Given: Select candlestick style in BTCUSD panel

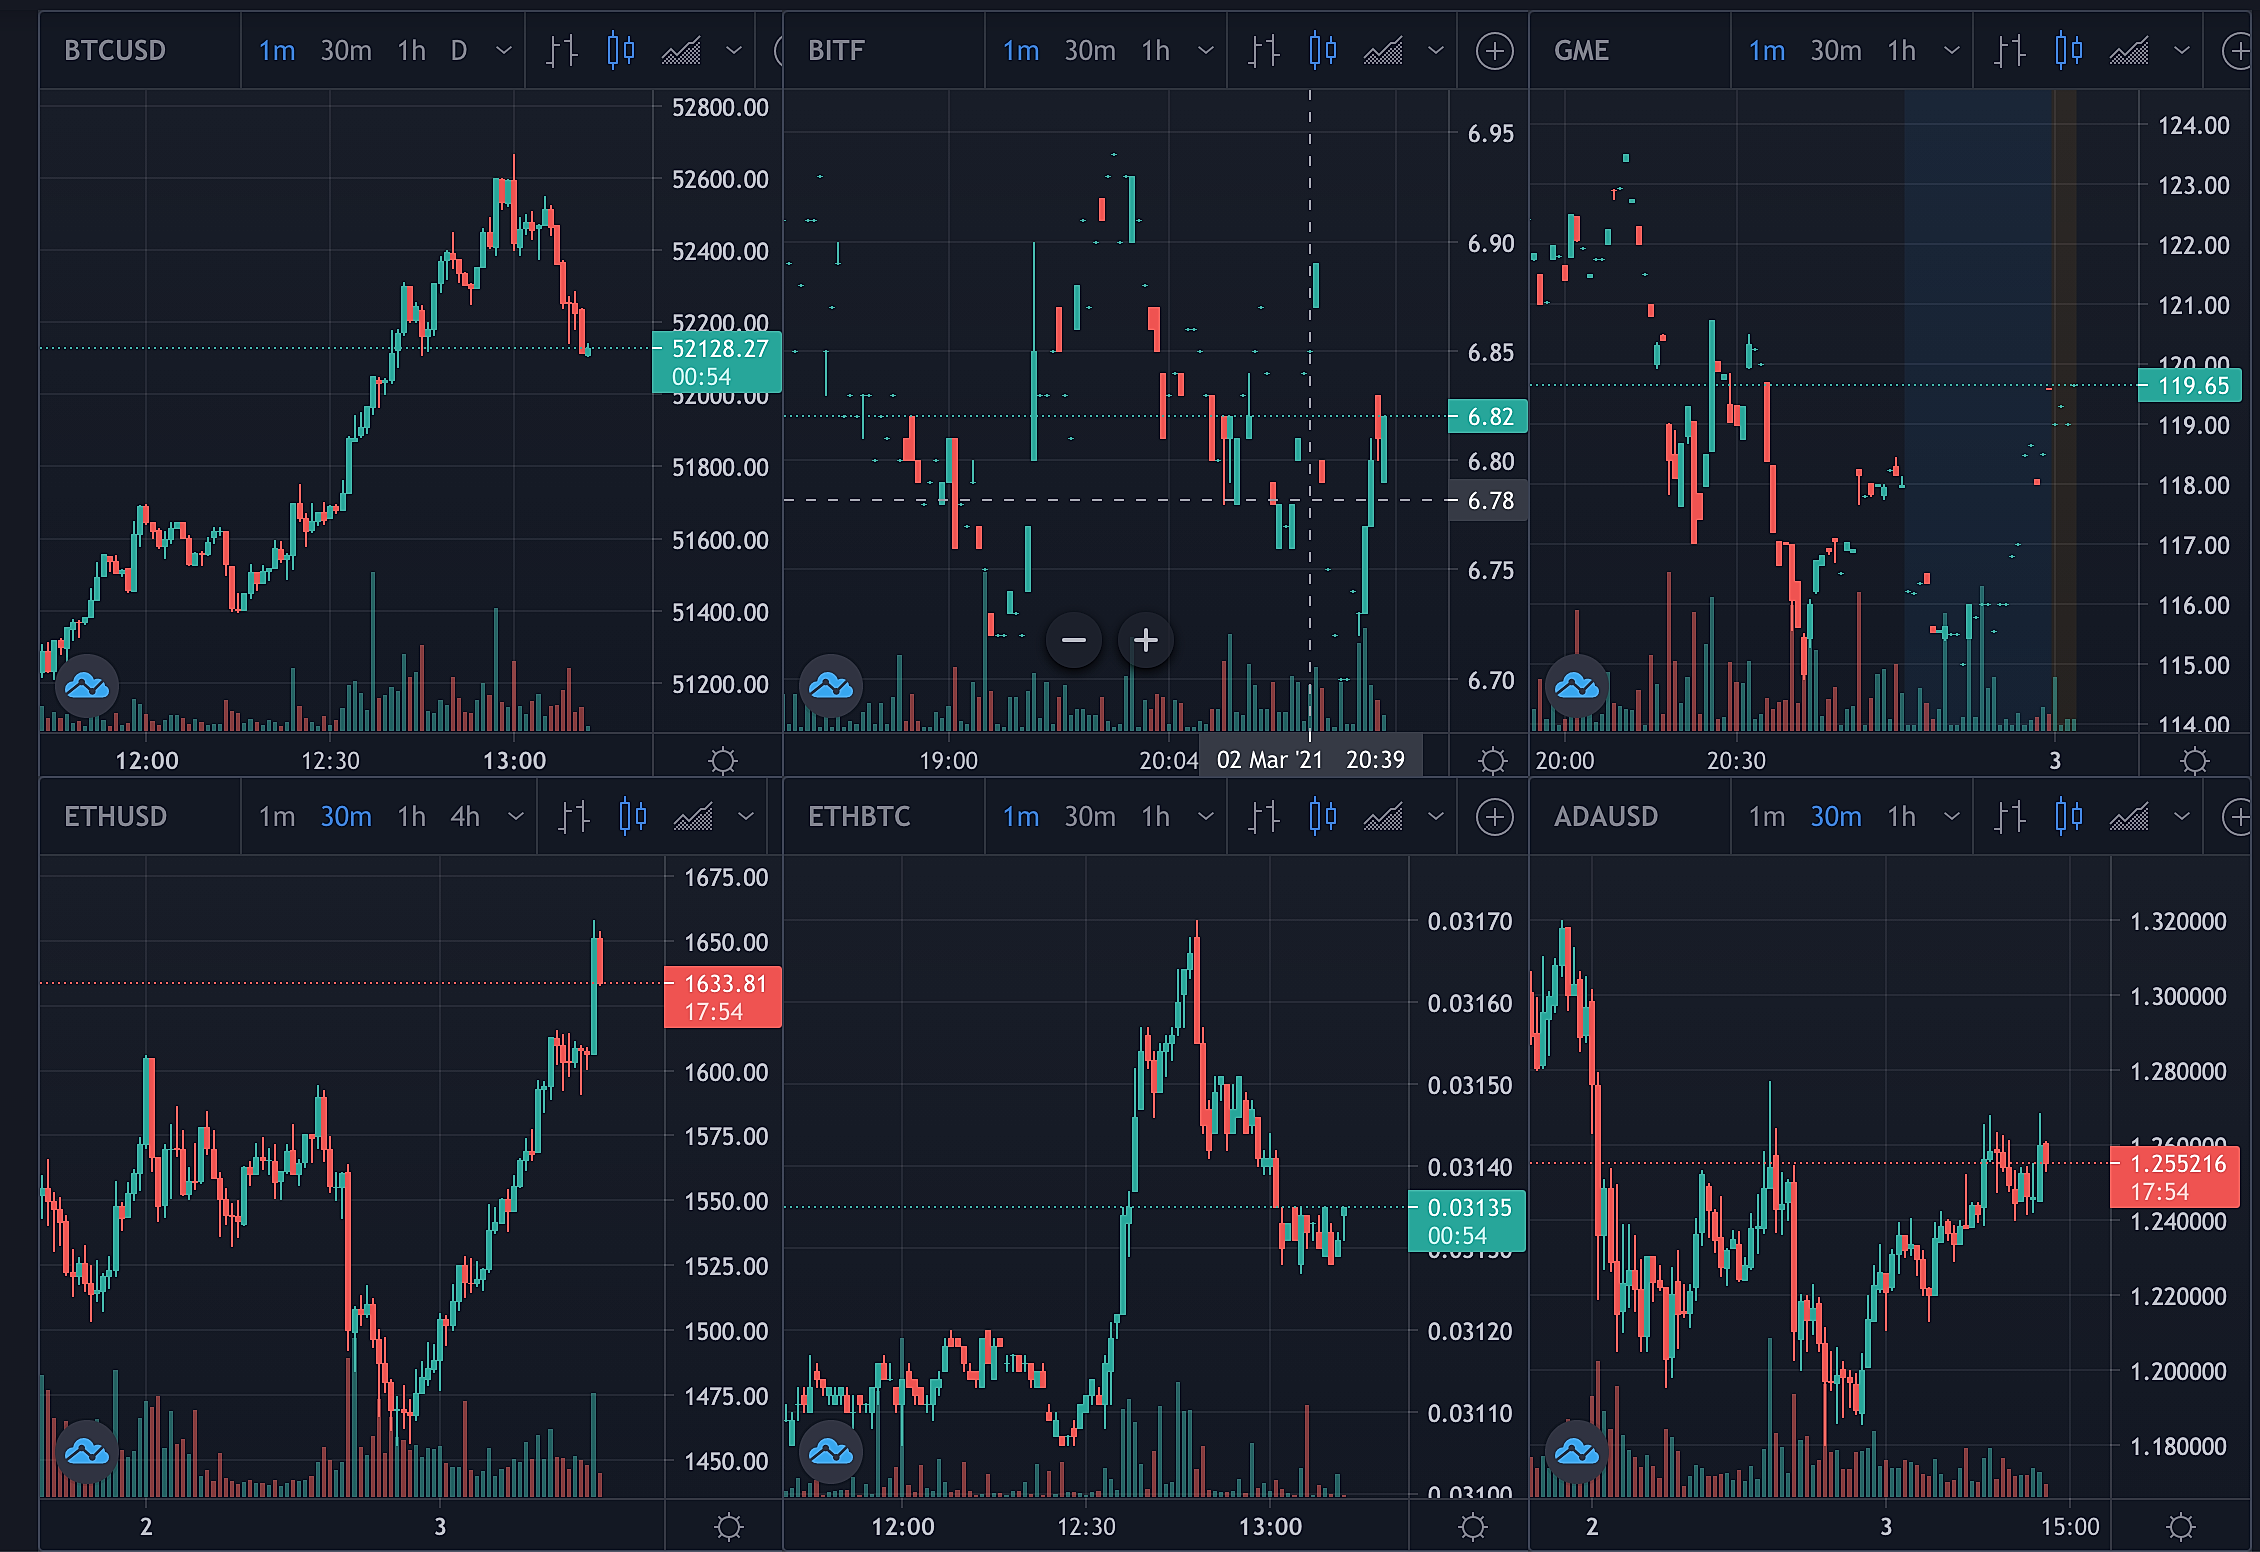Looking at the screenshot, I should click(x=621, y=50).
